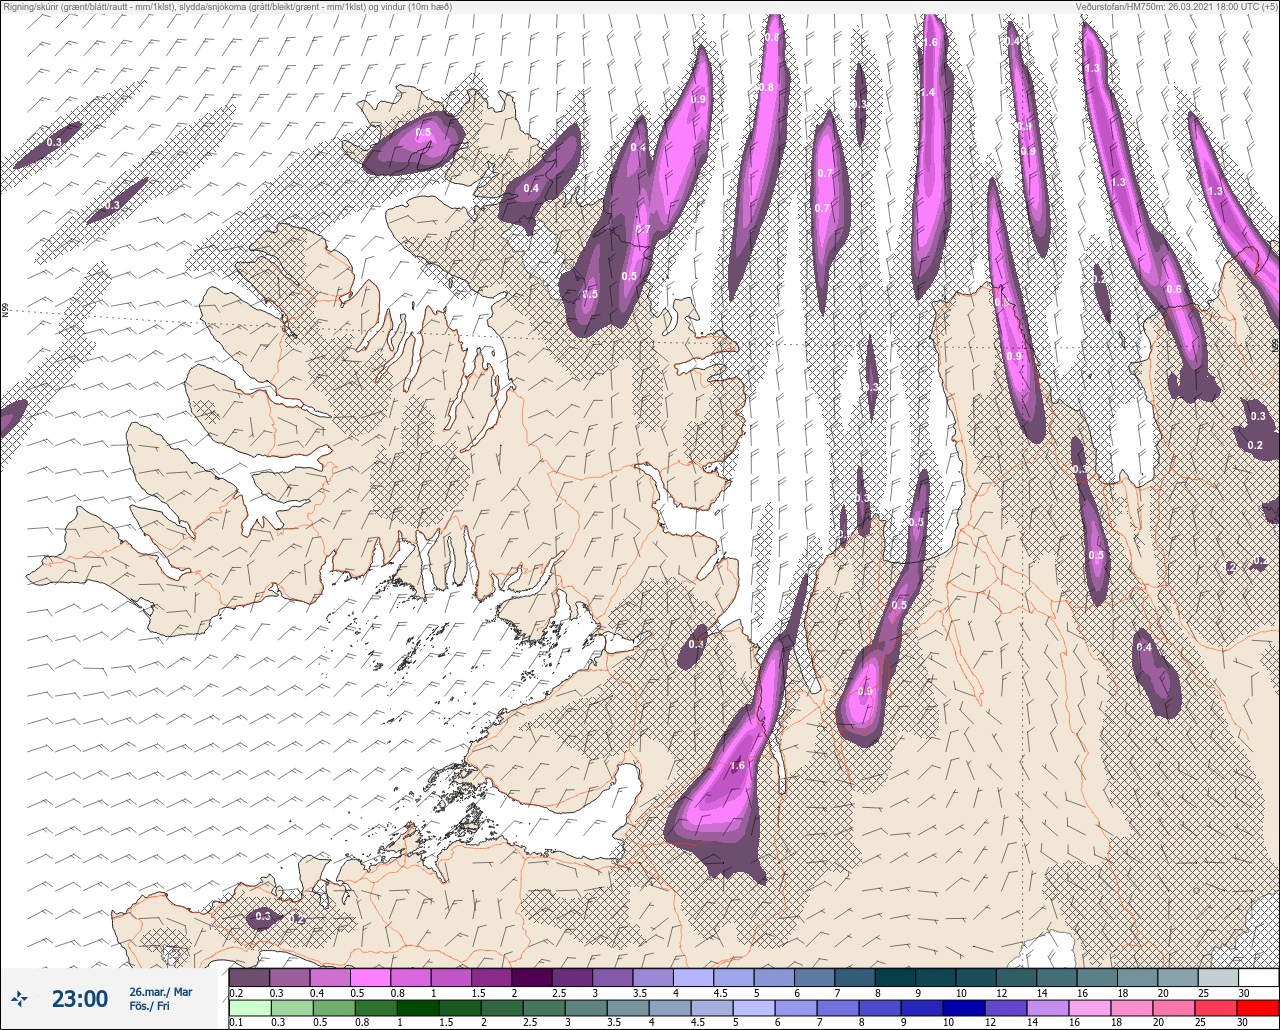Click the lavender snow swatch above 3.5
This screenshot has height=1030, width=1280.
652,977
